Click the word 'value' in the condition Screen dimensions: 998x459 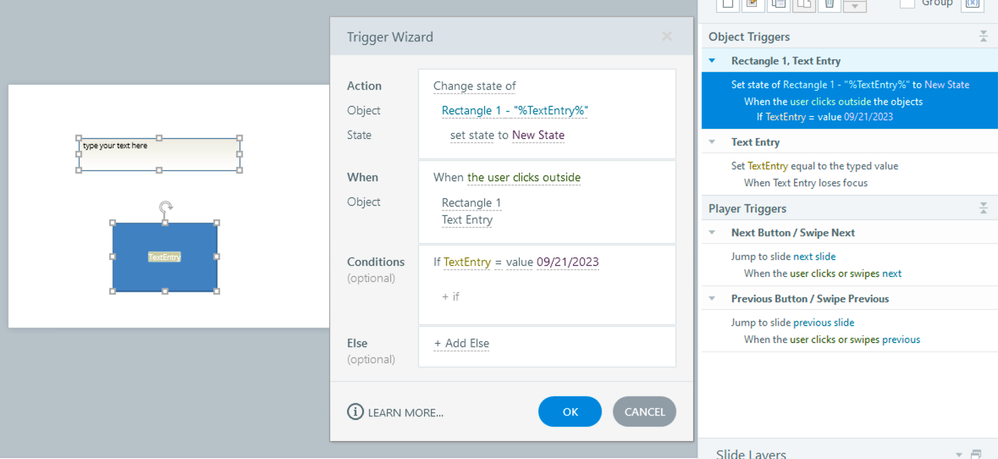point(519,262)
